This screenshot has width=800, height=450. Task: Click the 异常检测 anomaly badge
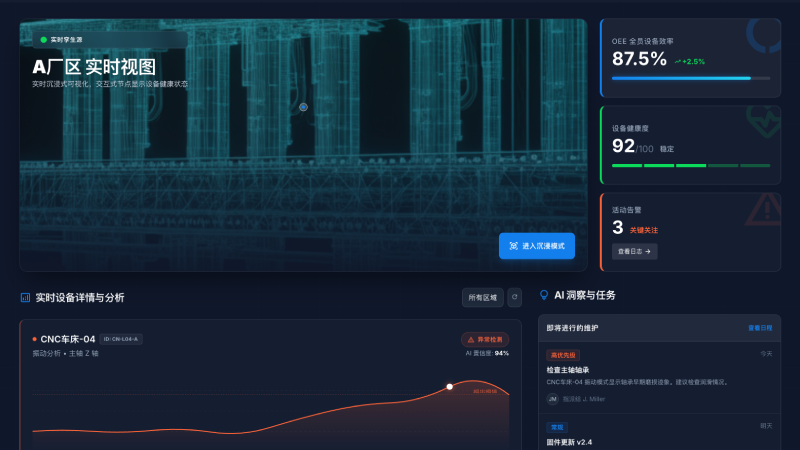tap(485, 340)
